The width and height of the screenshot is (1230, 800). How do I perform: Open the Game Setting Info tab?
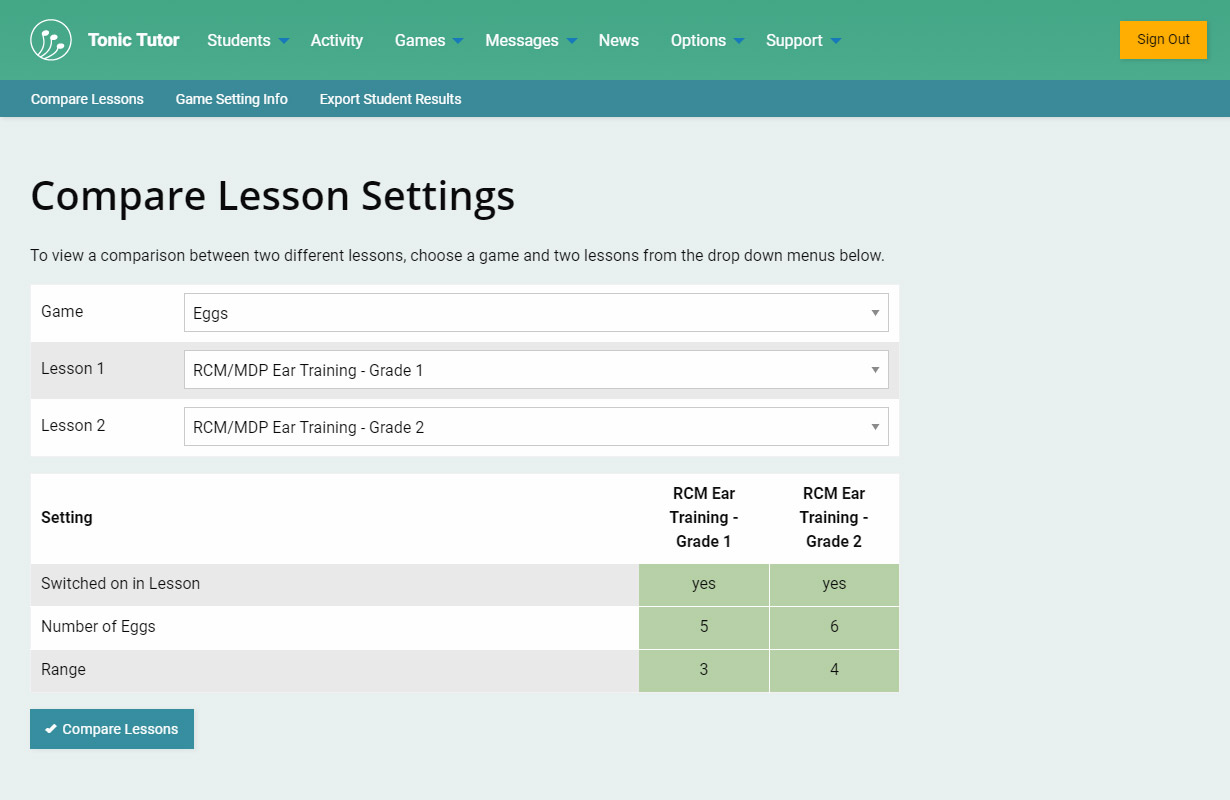(x=231, y=99)
